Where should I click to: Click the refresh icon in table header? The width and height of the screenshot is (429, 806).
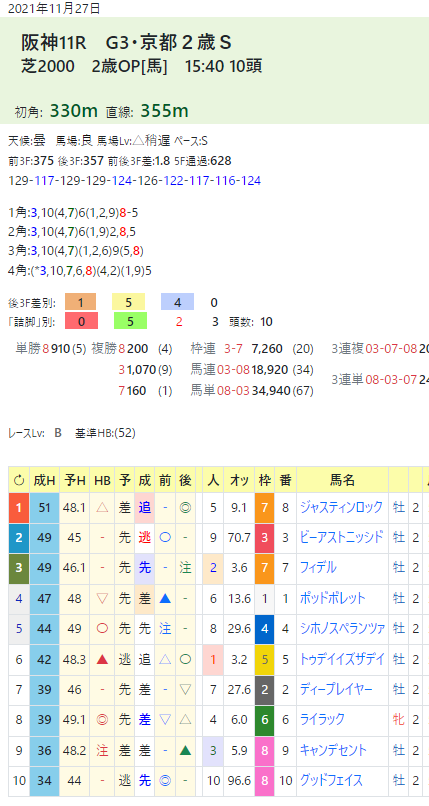coord(19,481)
